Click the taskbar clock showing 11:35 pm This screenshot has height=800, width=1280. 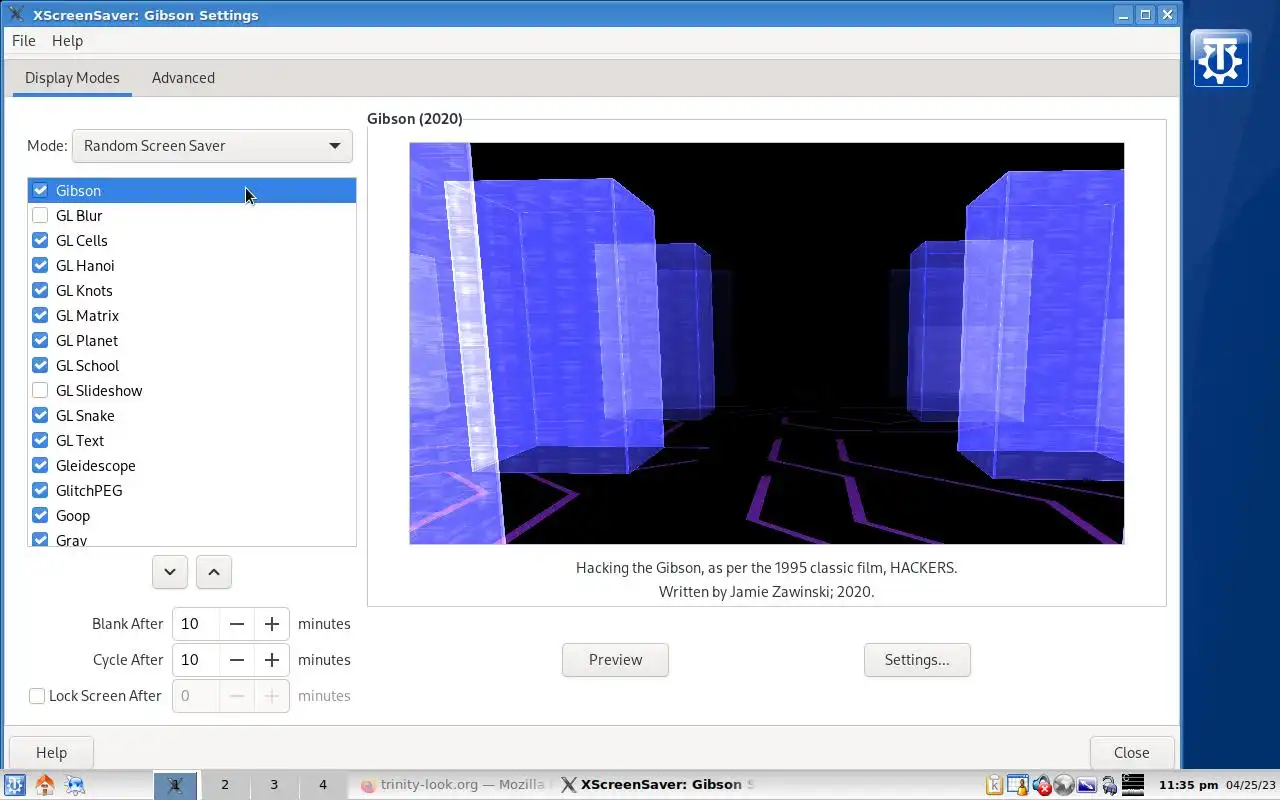pyautogui.click(x=1188, y=785)
